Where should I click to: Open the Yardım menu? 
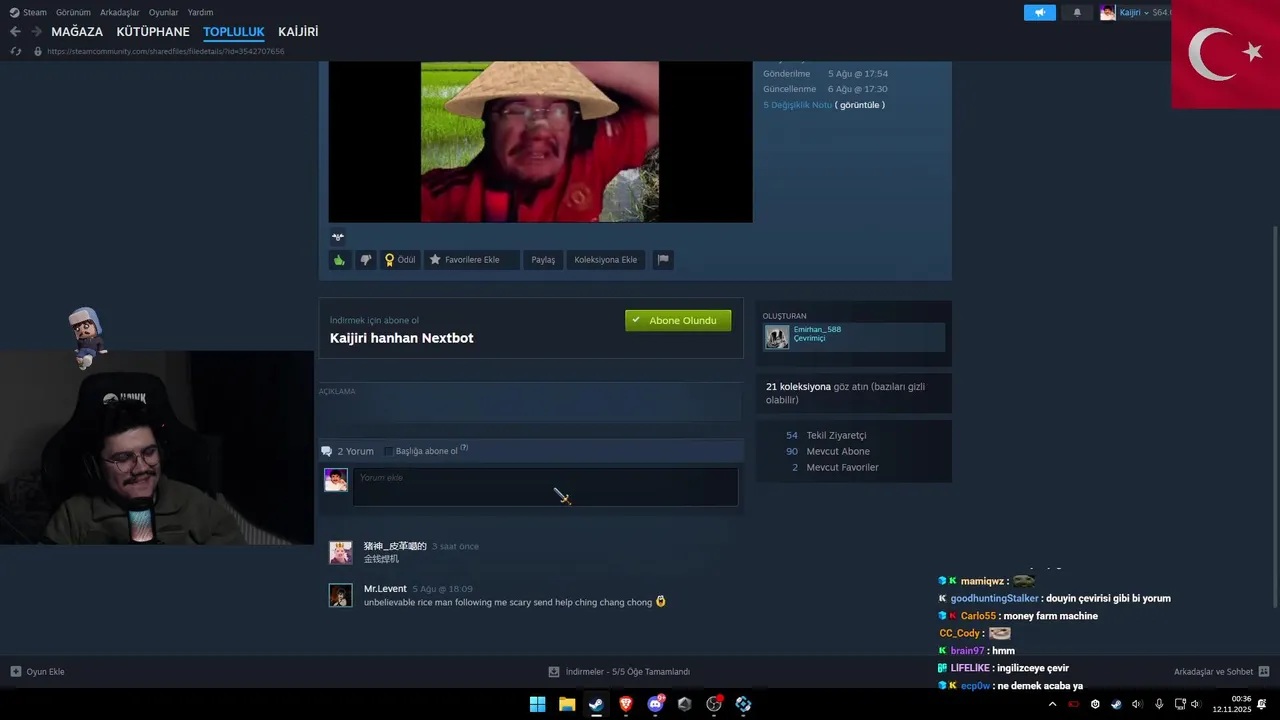click(x=200, y=12)
